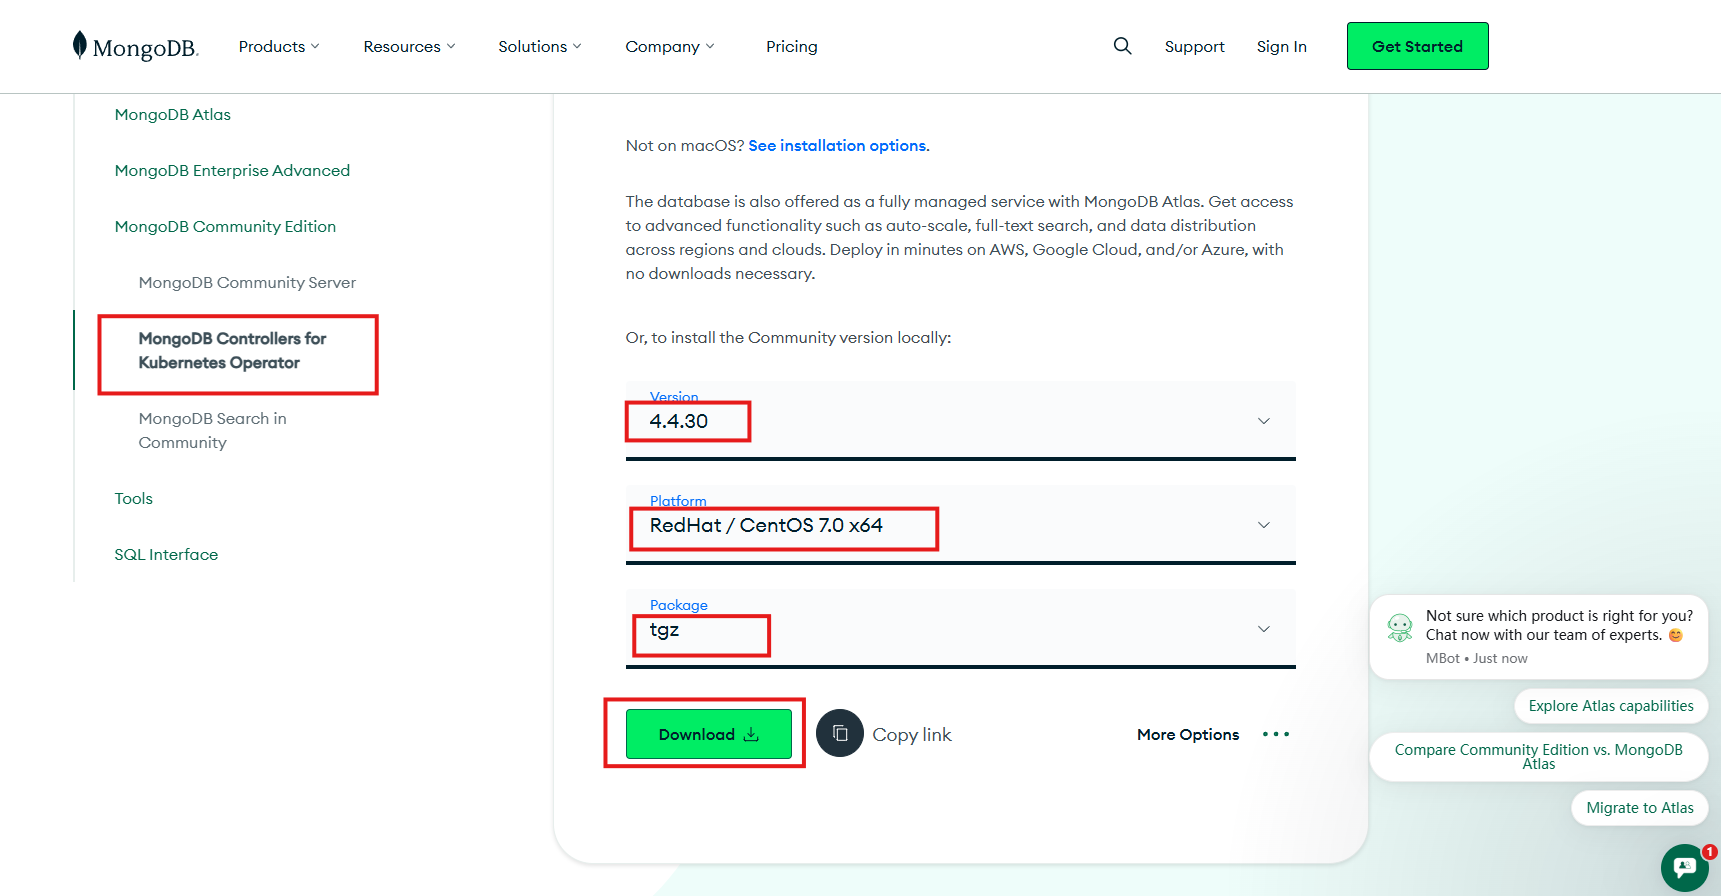Click Explore Atlas capabilities chat suggestion

1610,706
